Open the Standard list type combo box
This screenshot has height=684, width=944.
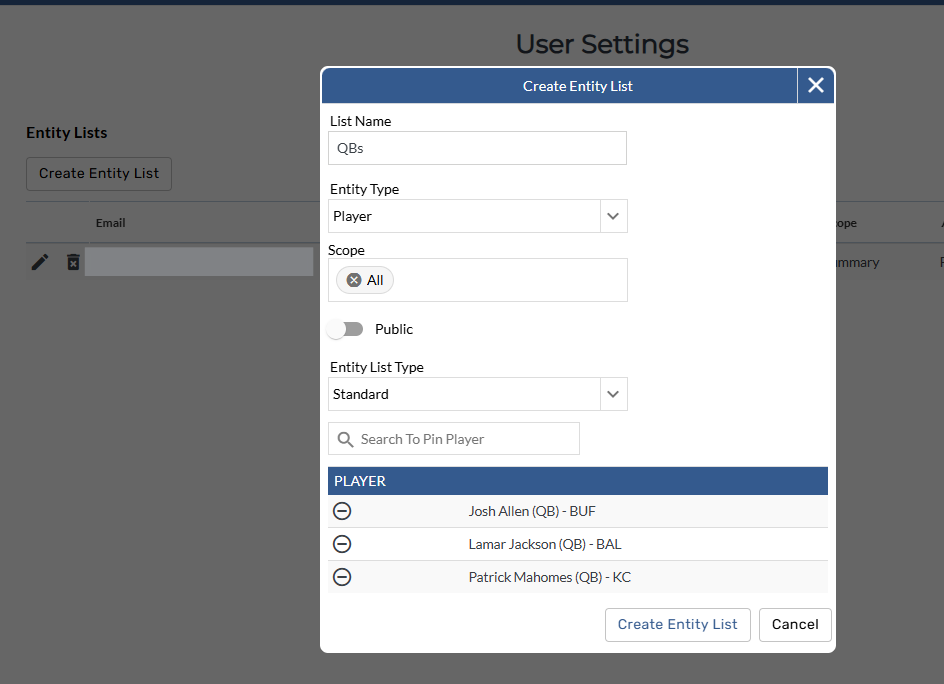[x=464, y=394]
